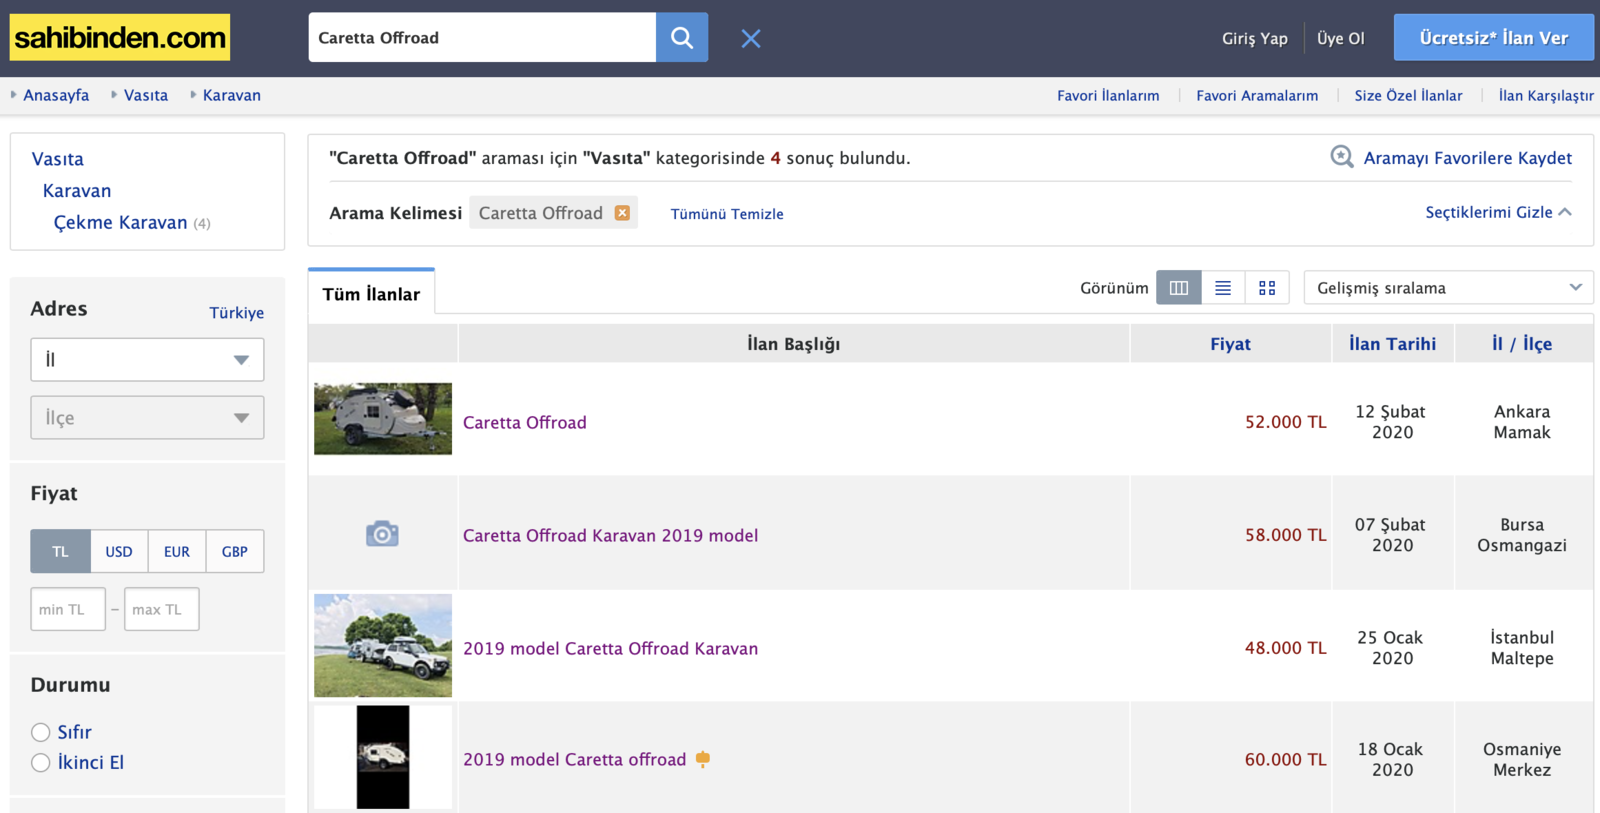This screenshot has height=813, width=1600.
Task: Click Giriş Yap login link
Action: pos(1255,38)
